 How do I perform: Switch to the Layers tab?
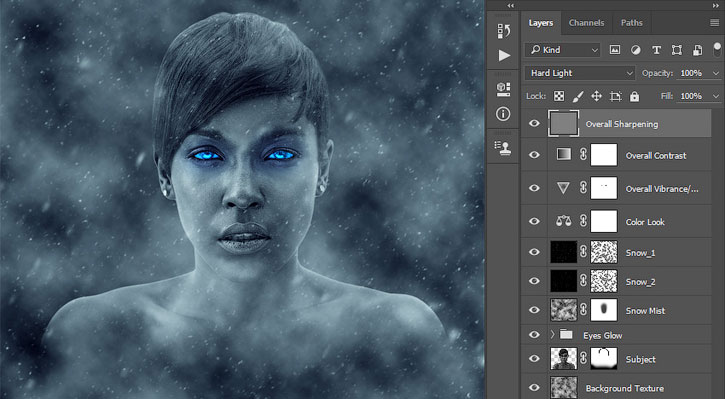[541, 23]
